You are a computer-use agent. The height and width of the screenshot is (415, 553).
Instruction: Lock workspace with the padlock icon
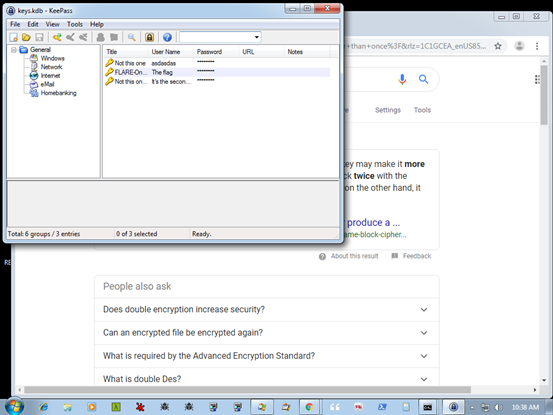click(150, 37)
